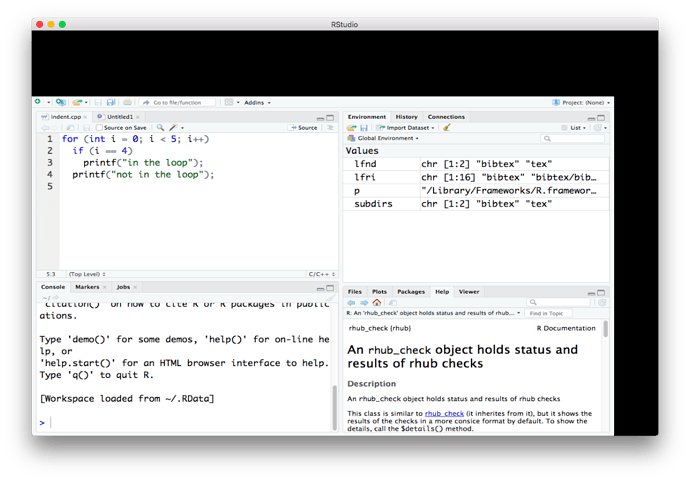Image resolution: width=690 pixels, height=481 pixels.
Task: Click the Open File folder icon
Action: point(77,103)
